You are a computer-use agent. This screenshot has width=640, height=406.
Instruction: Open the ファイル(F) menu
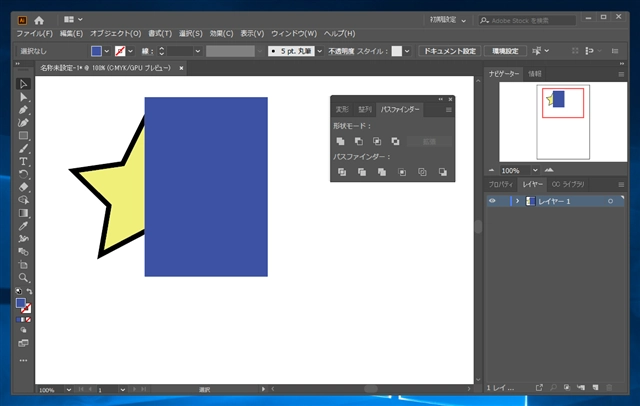pos(35,33)
